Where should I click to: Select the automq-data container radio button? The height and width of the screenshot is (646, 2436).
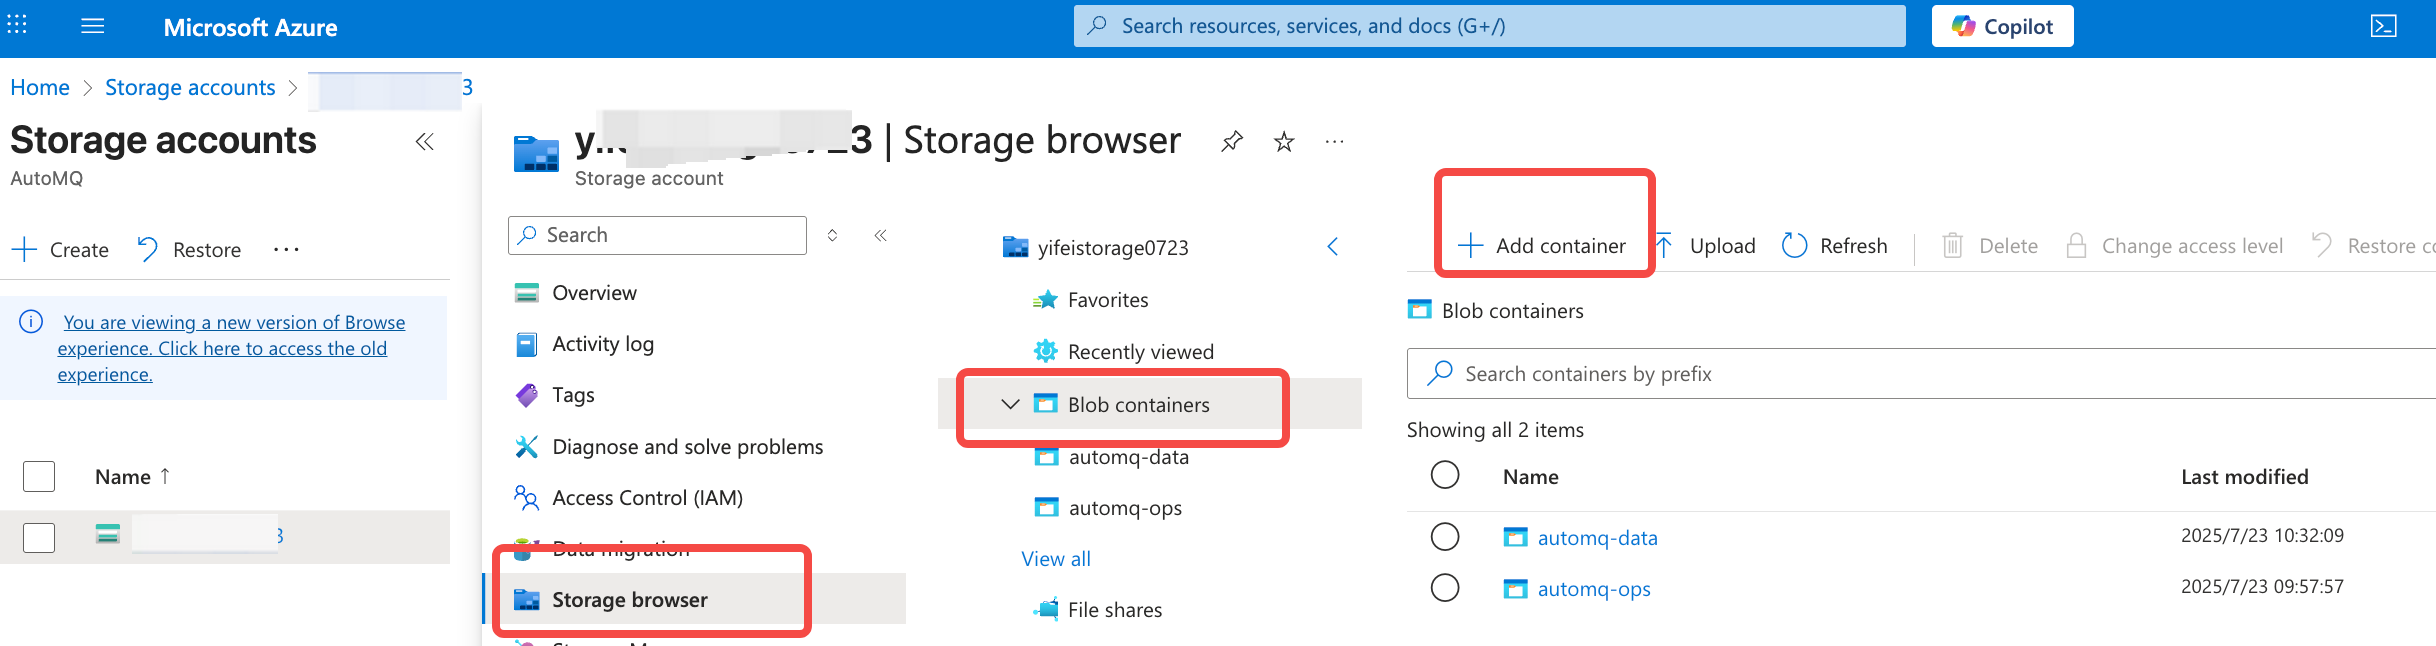pyautogui.click(x=1445, y=537)
